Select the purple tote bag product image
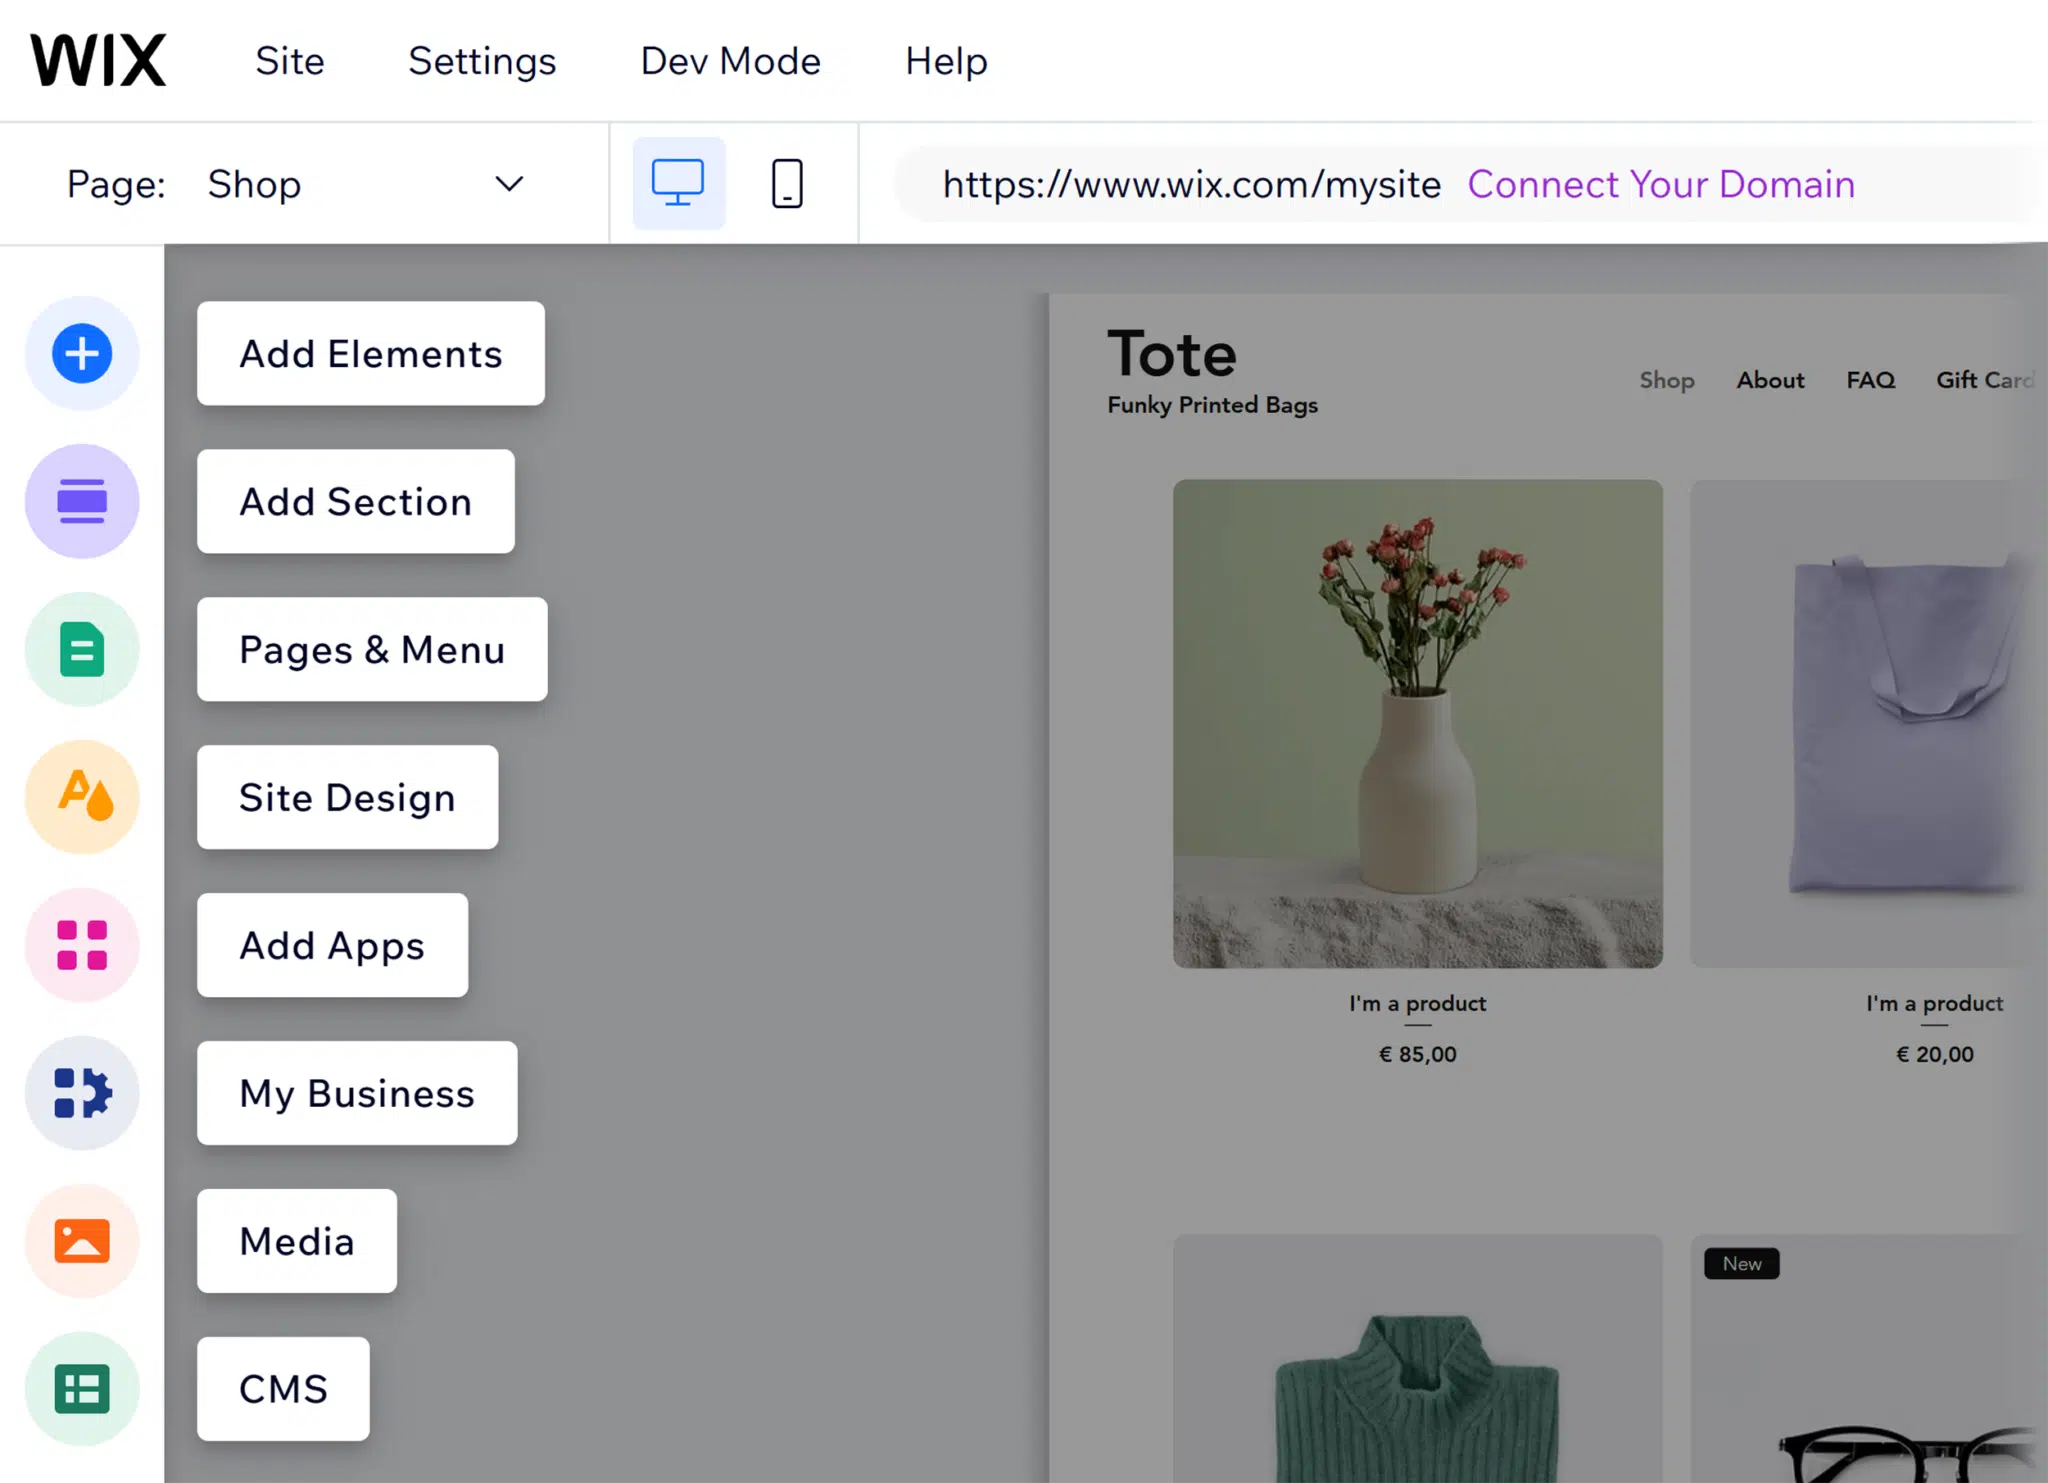2048x1483 pixels. point(1868,723)
